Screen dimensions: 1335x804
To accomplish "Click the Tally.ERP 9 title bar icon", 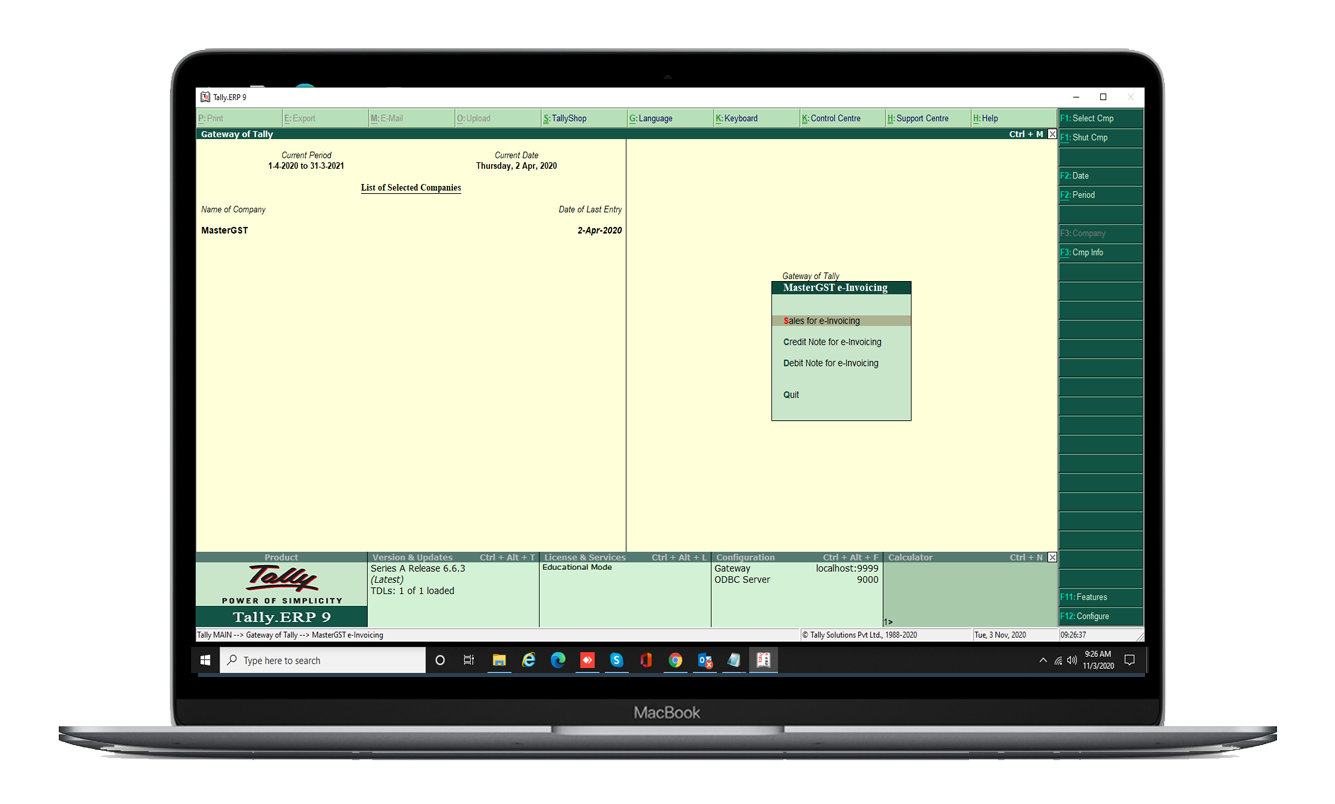I will click(205, 97).
